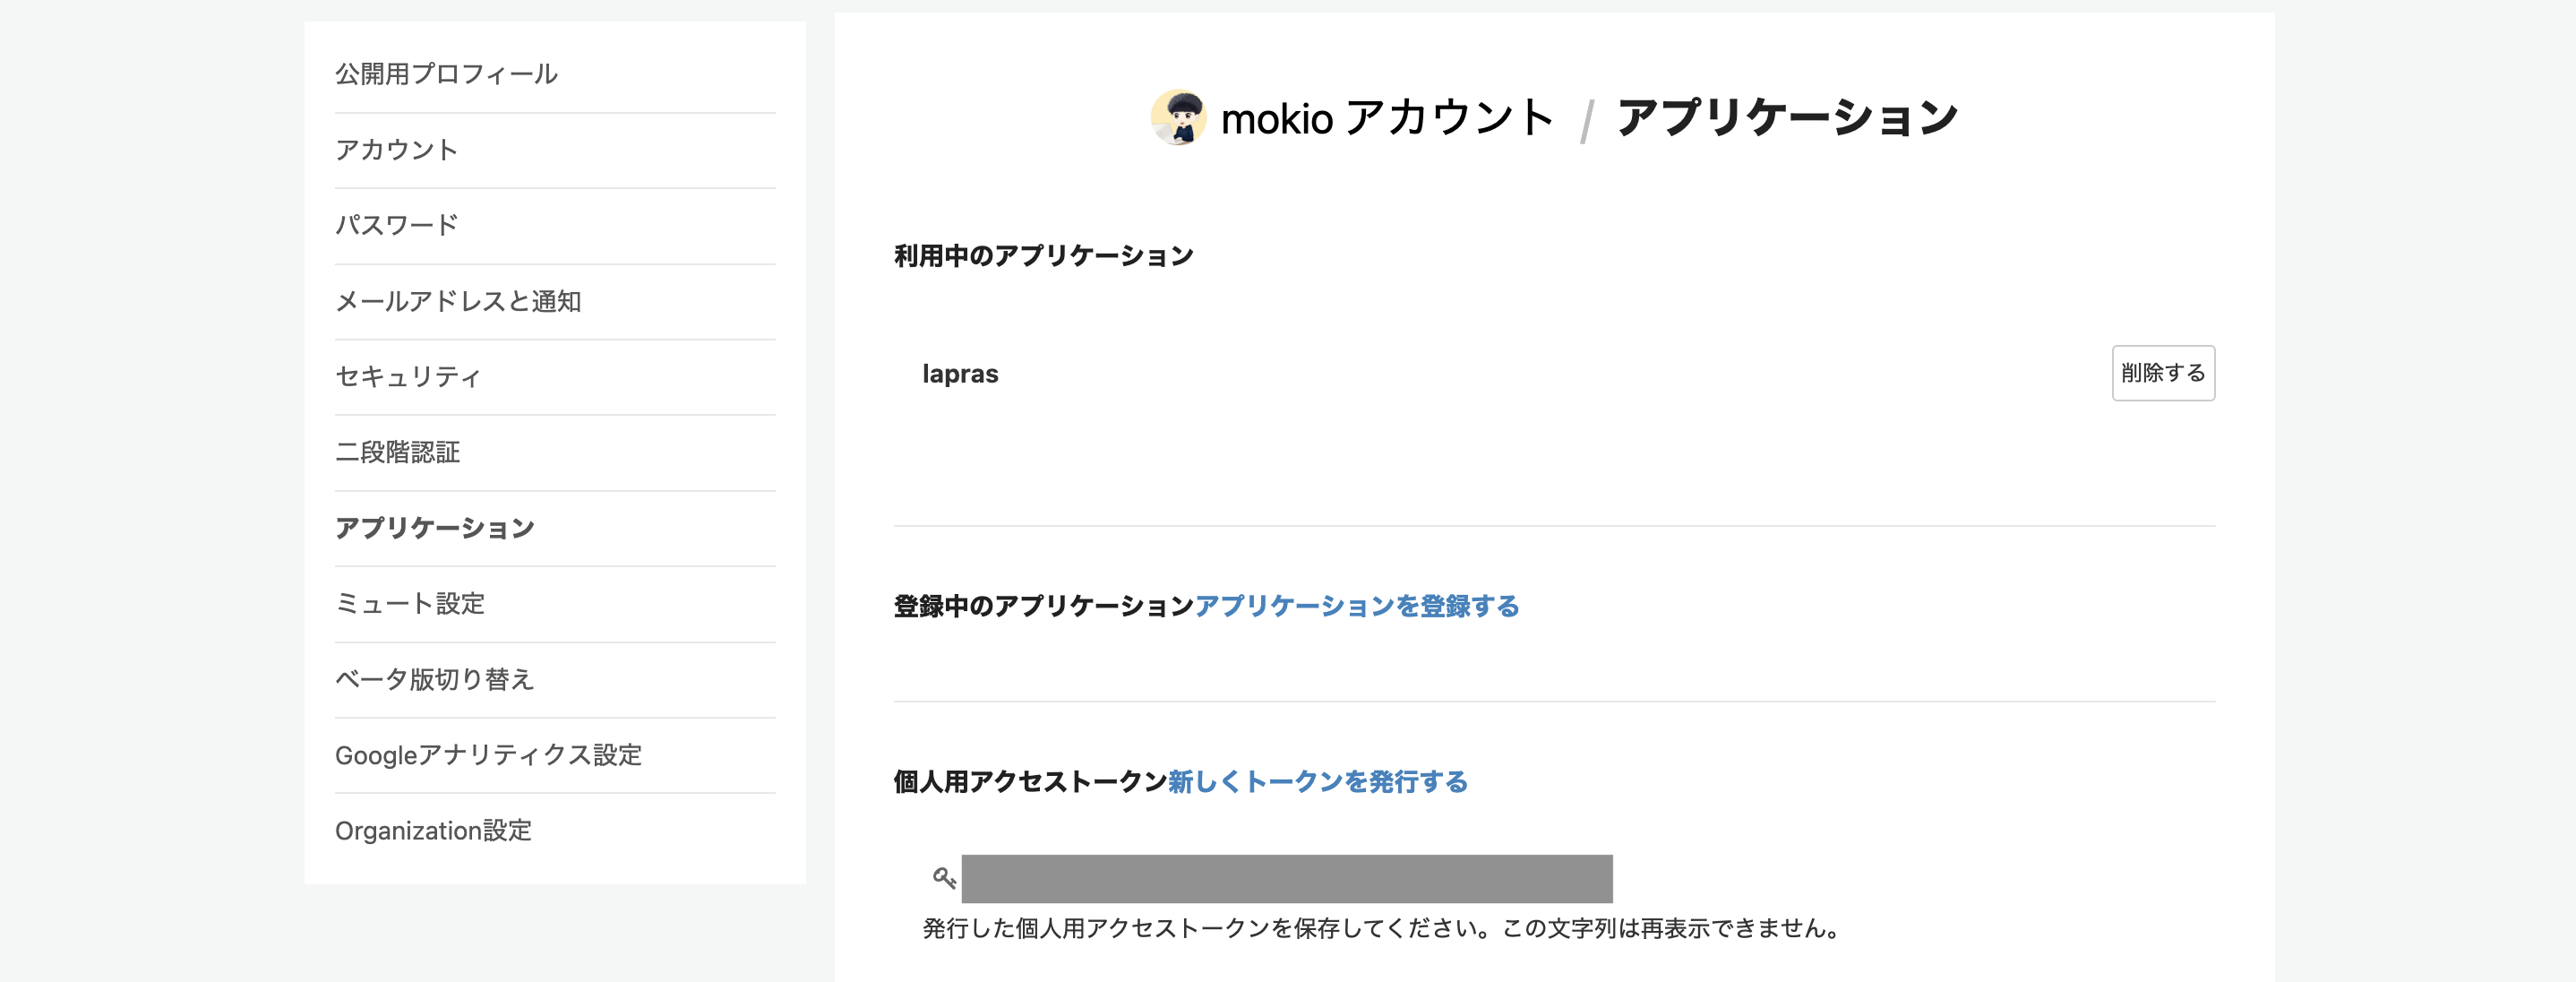Open Organization設定
2576x982 pixels.
coord(434,831)
